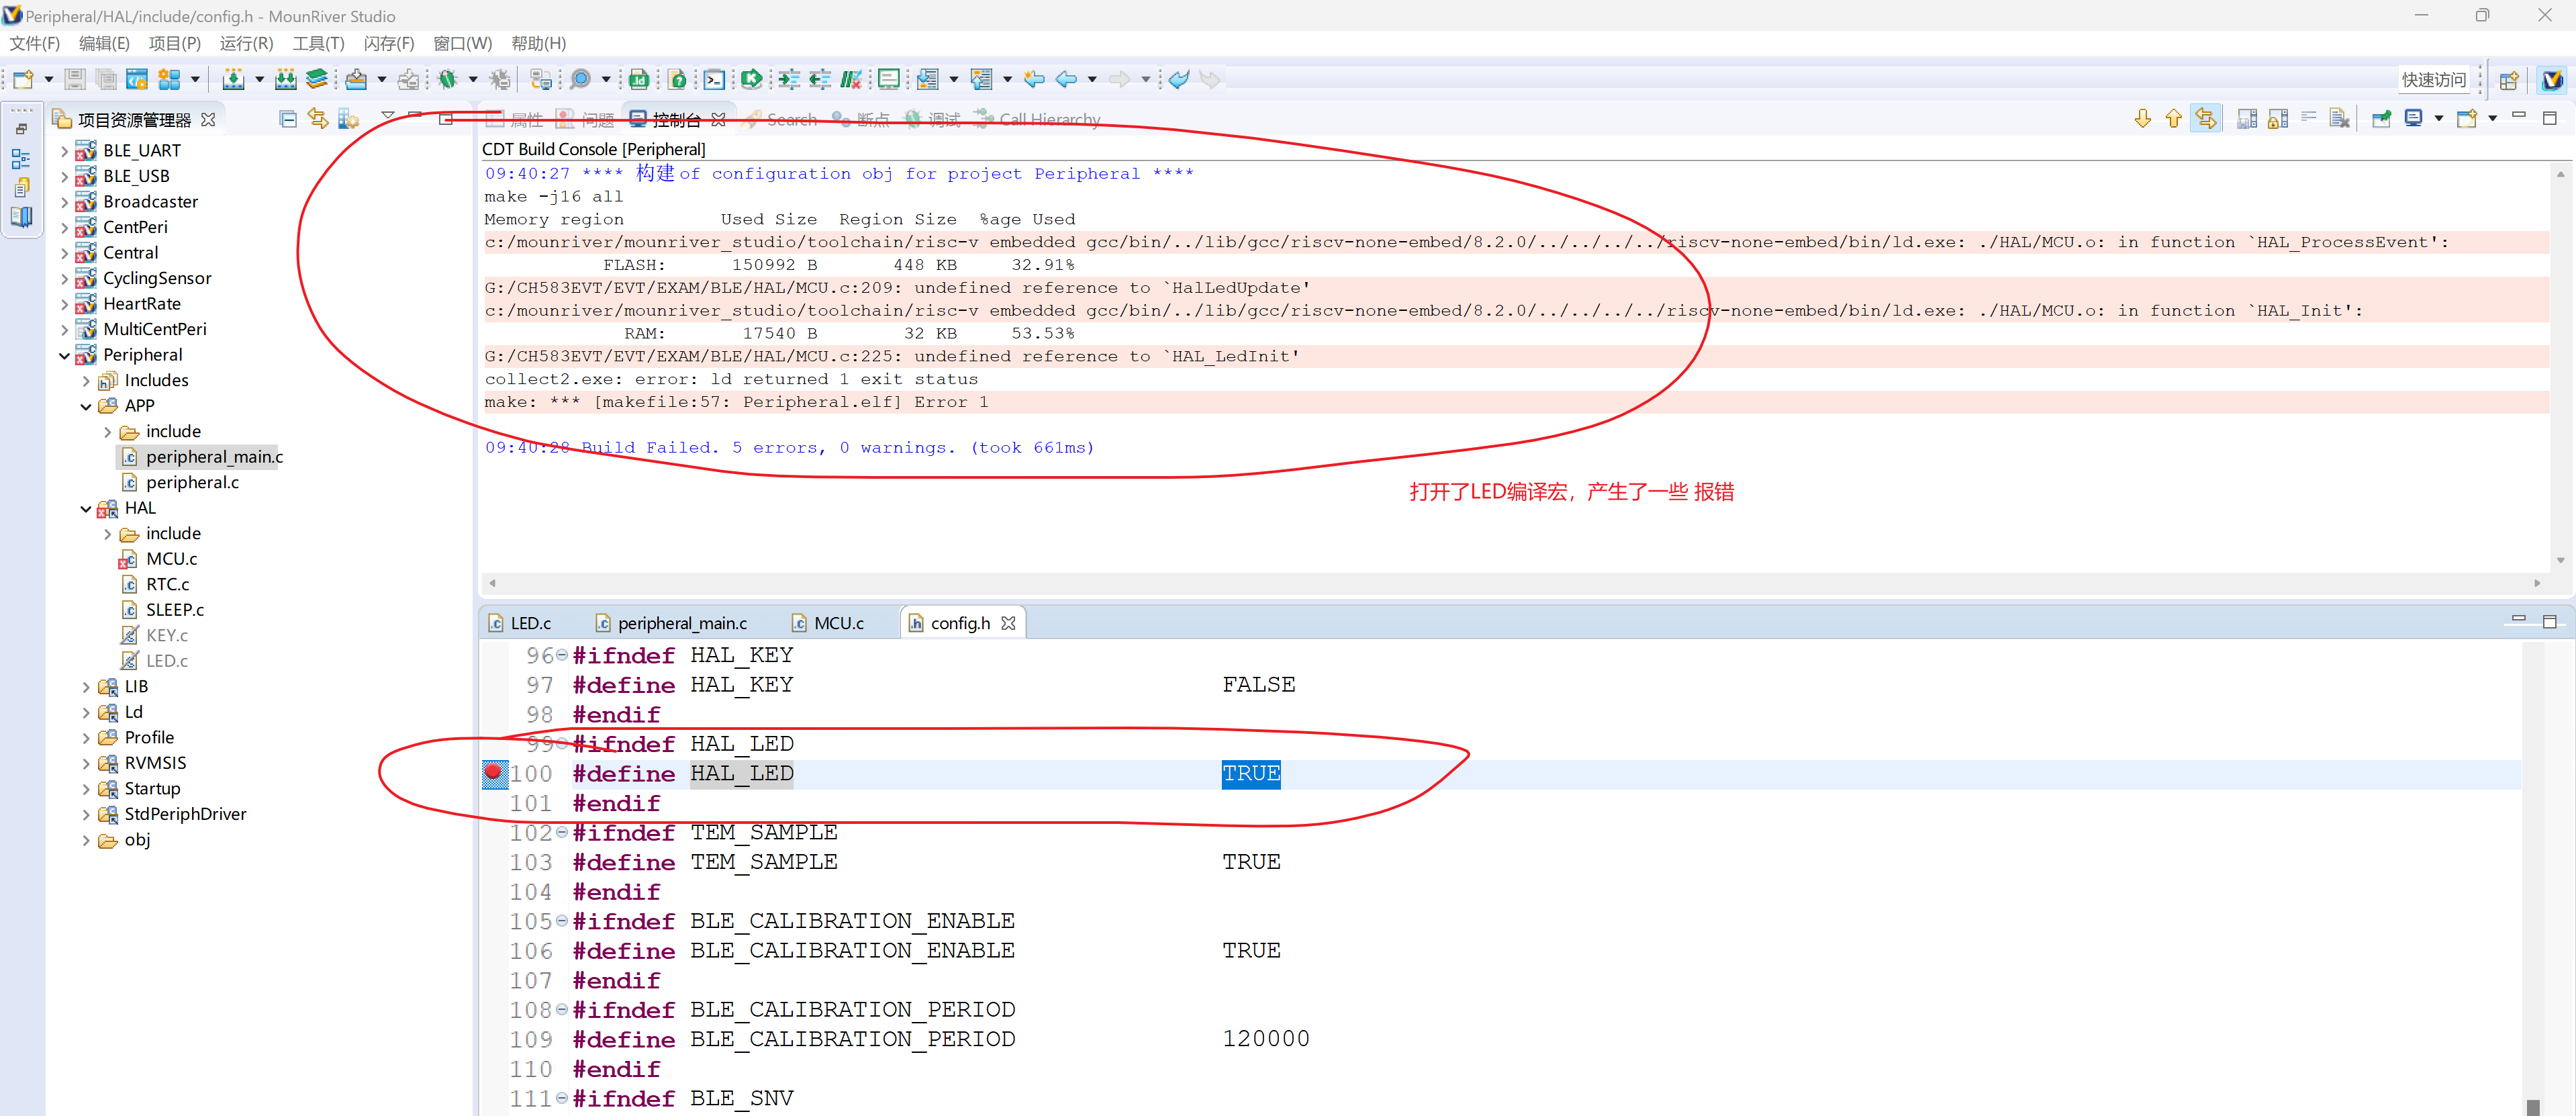Image resolution: width=2576 pixels, height=1116 pixels.
Task: Select LED.c in the project tree
Action: [x=155, y=661]
